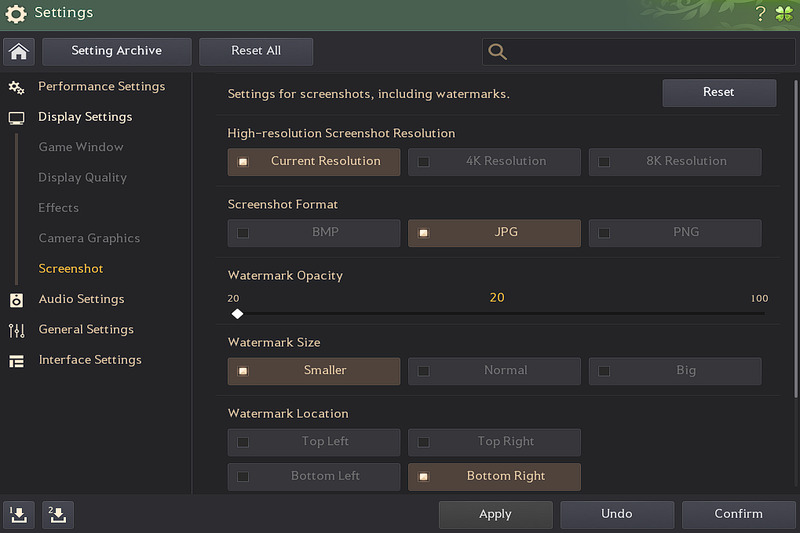The height and width of the screenshot is (533, 800).
Task: Select Top Left watermark location
Action: tap(314, 442)
